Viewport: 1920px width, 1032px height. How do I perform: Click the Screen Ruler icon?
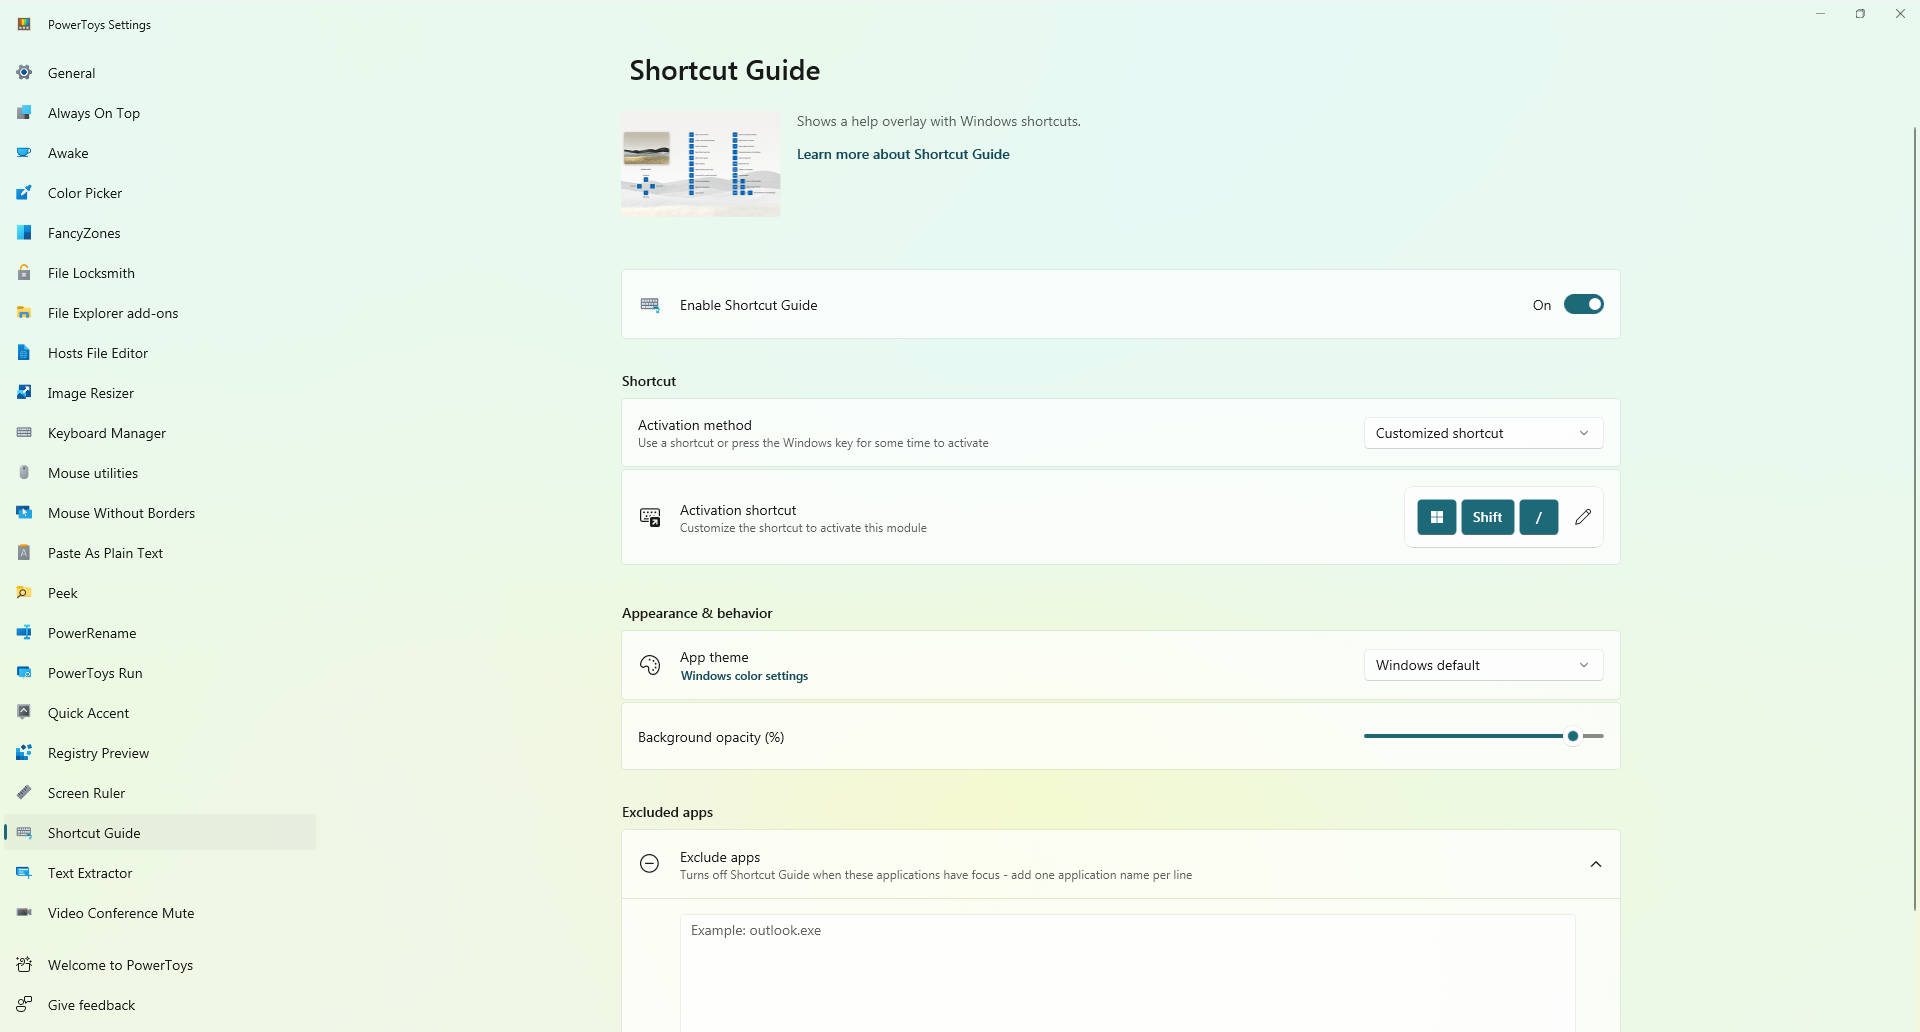tap(24, 793)
